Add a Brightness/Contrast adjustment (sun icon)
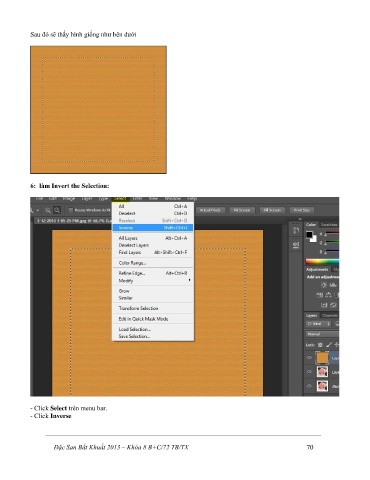The width and height of the screenshot is (370, 480). tap(324, 285)
